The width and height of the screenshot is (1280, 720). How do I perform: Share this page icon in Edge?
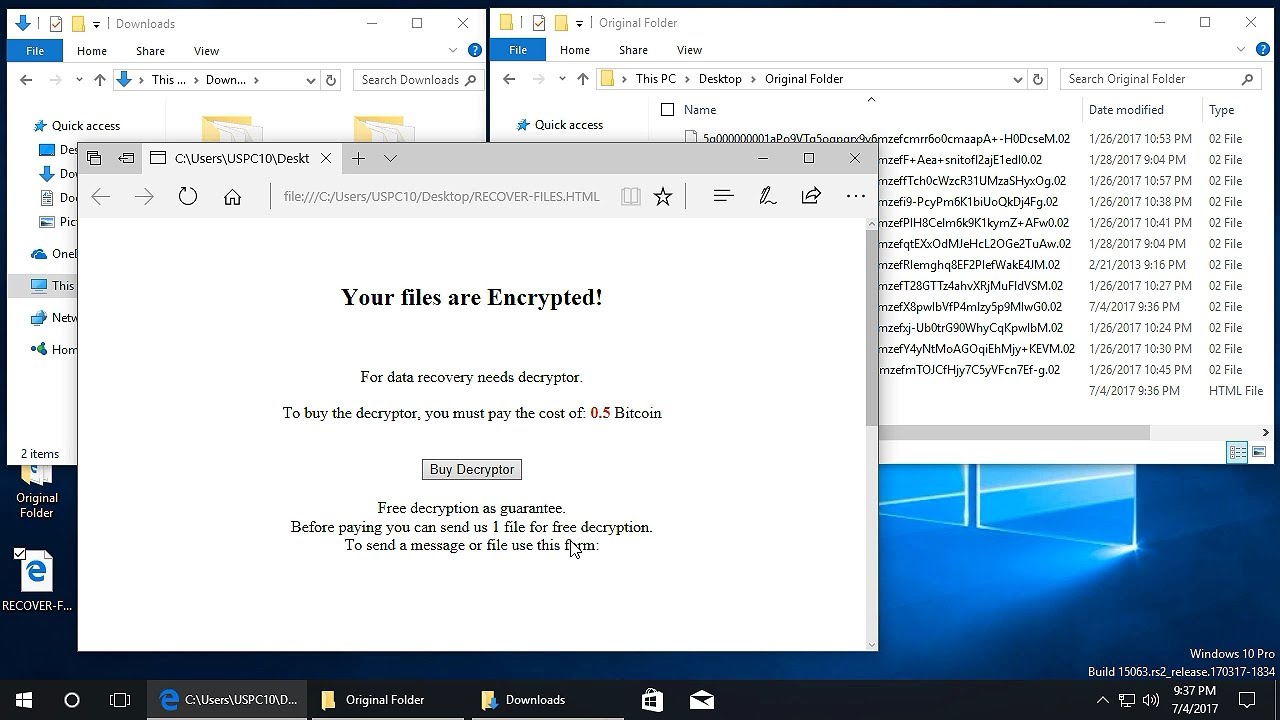[811, 197]
